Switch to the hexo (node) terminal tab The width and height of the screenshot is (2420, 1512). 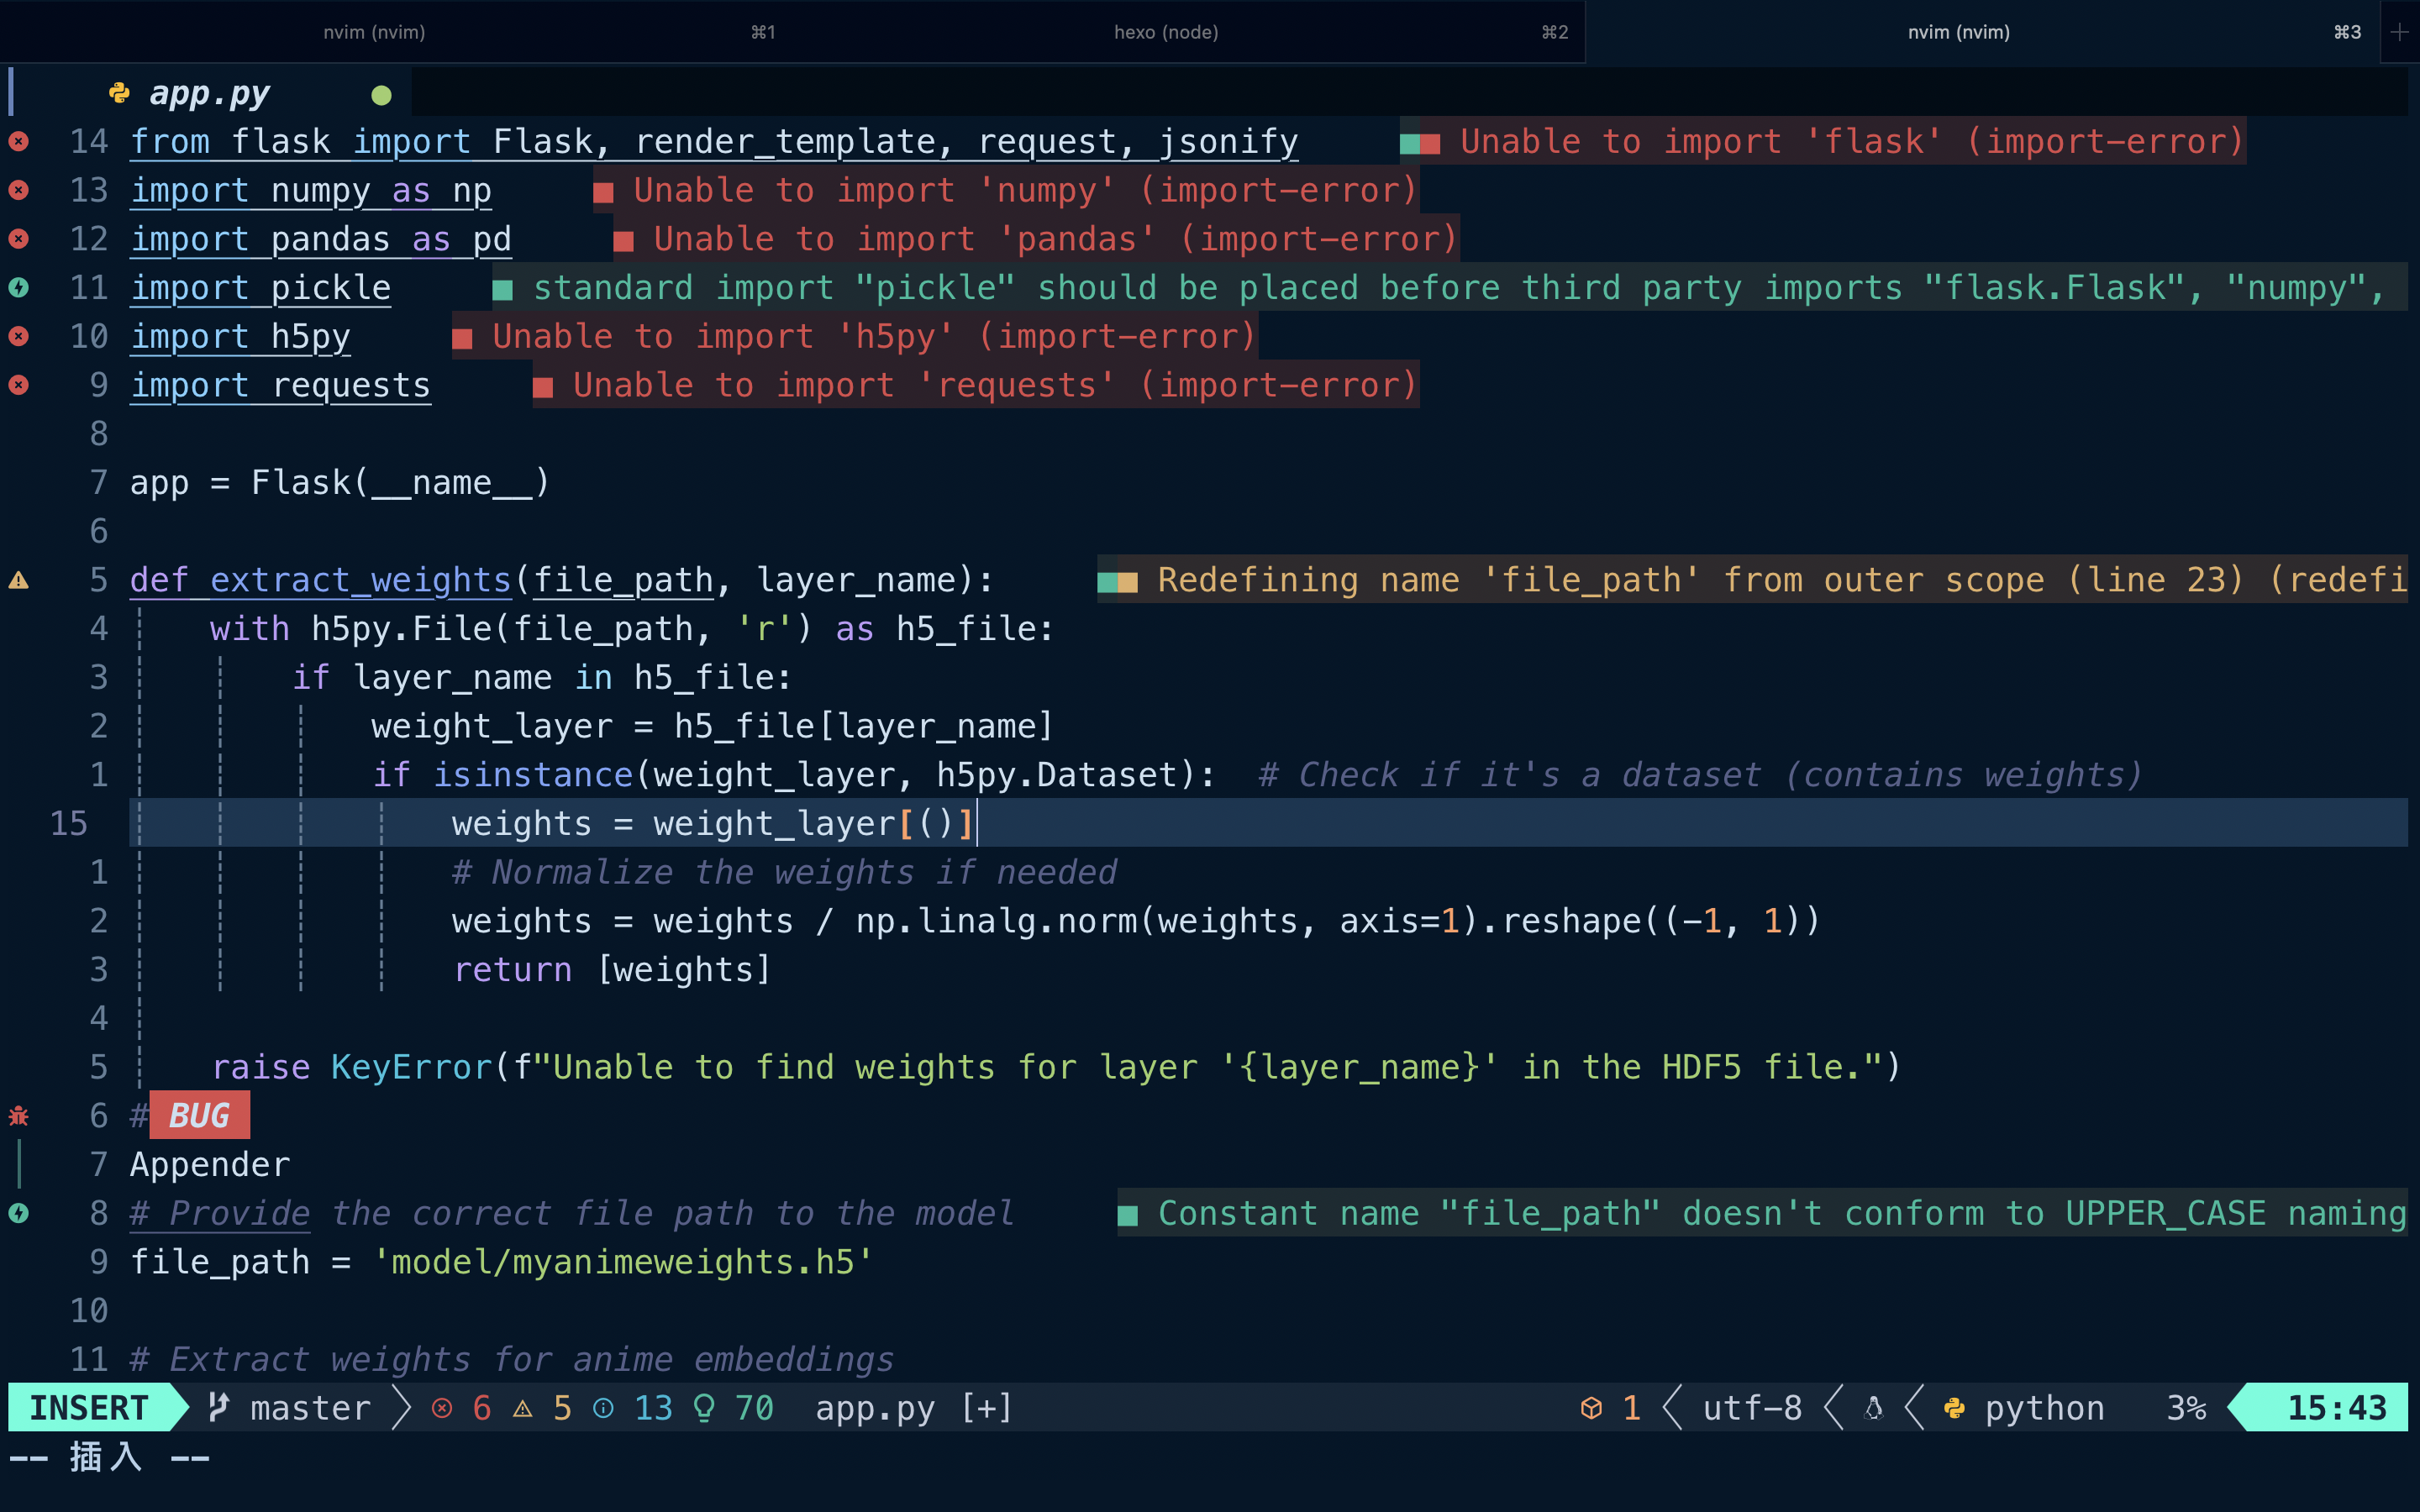(1166, 32)
